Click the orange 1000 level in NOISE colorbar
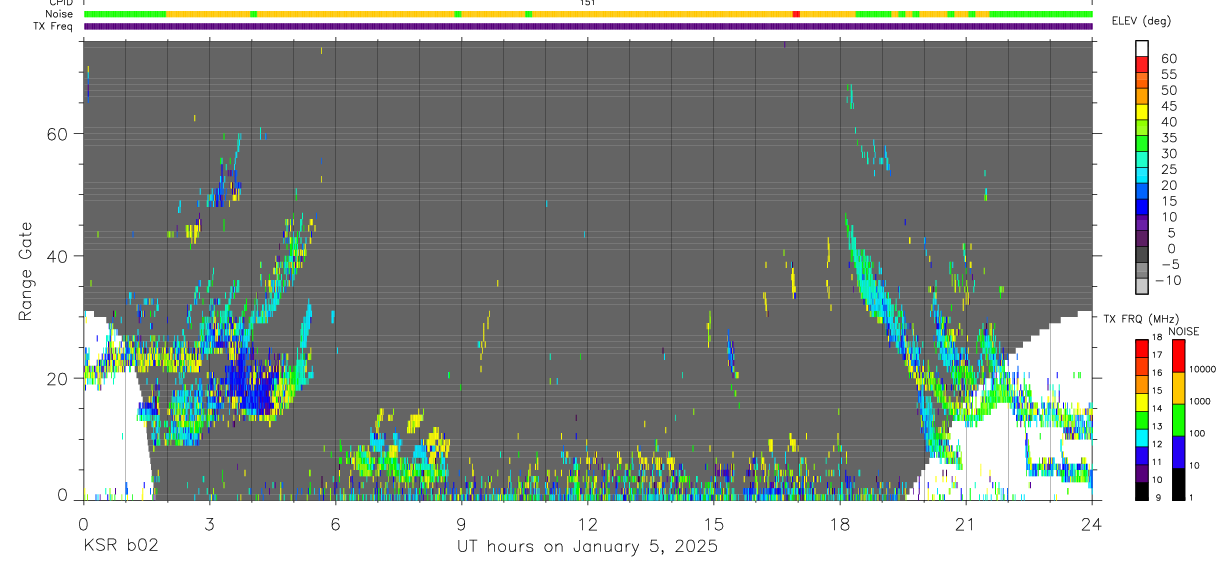The width and height of the screenshot is (1228, 567). coord(1178,388)
